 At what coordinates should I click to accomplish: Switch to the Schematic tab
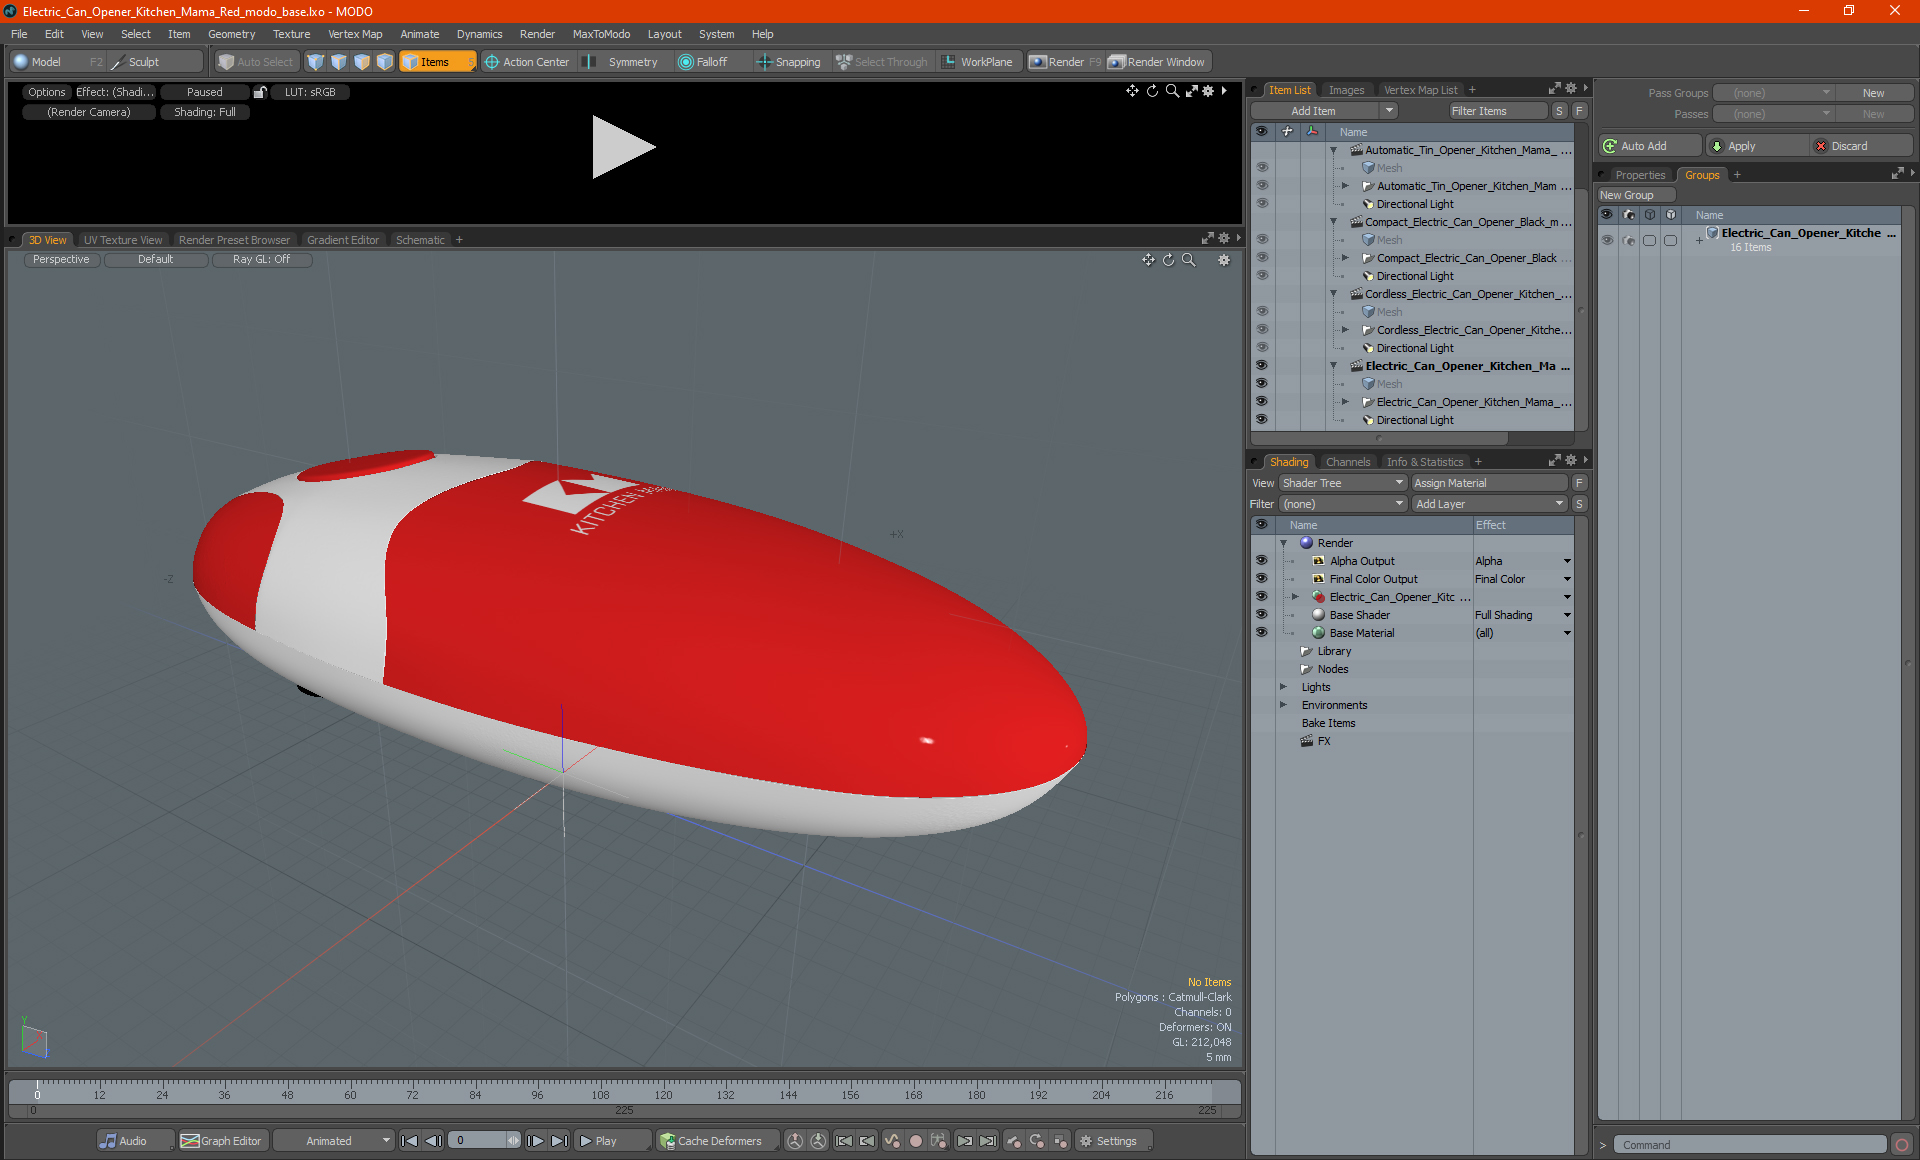[420, 240]
